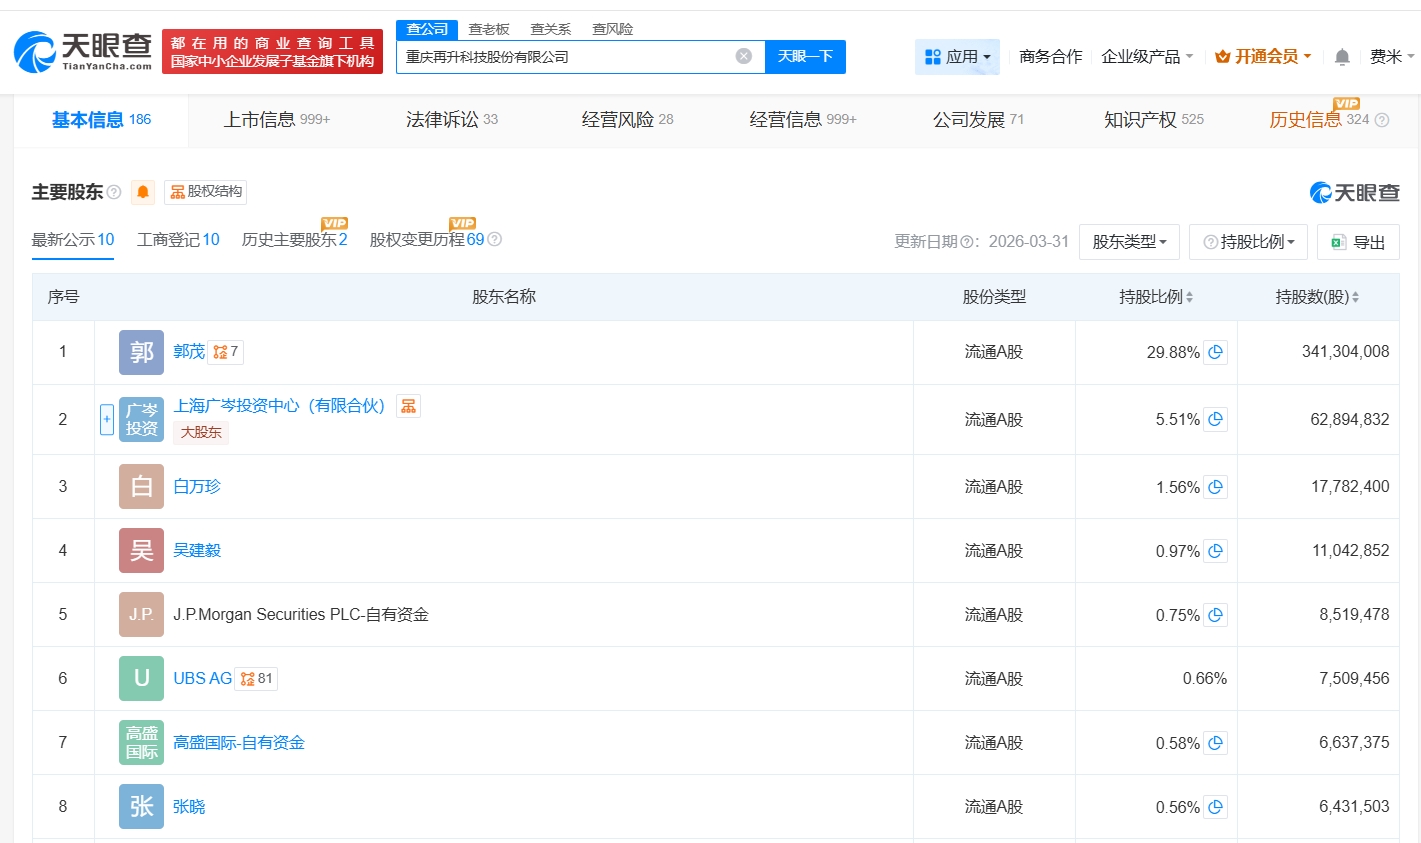Open the 历史信息 VIP tab
1421x843 pixels.
(x=1319, y=120)
